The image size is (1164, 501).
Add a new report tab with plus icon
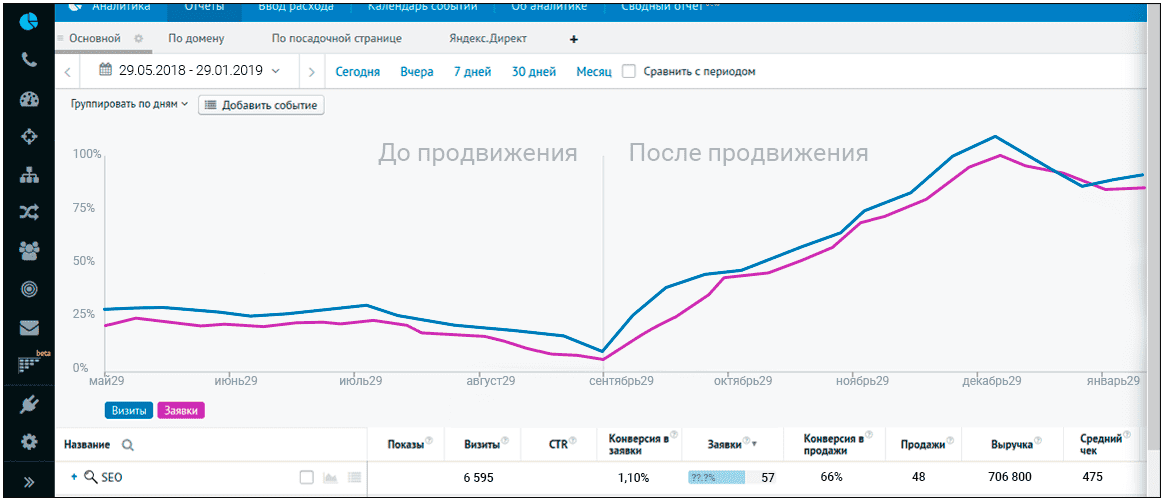[x=573, y=39]
